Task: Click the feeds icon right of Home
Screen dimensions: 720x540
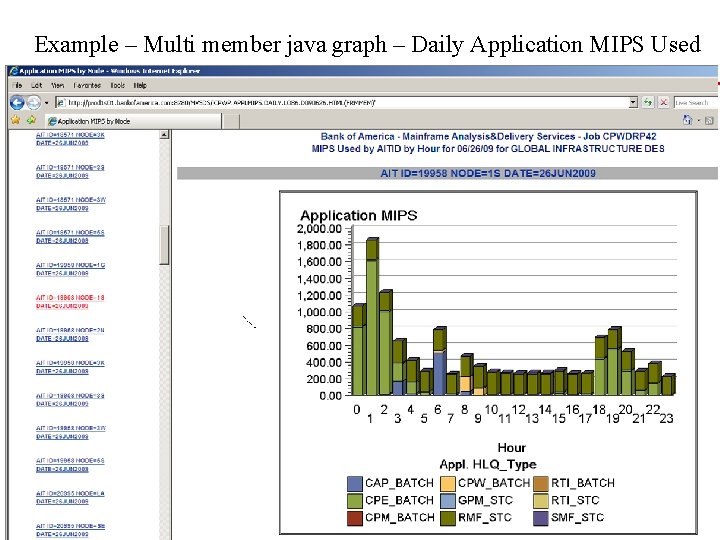Action: 709,121
